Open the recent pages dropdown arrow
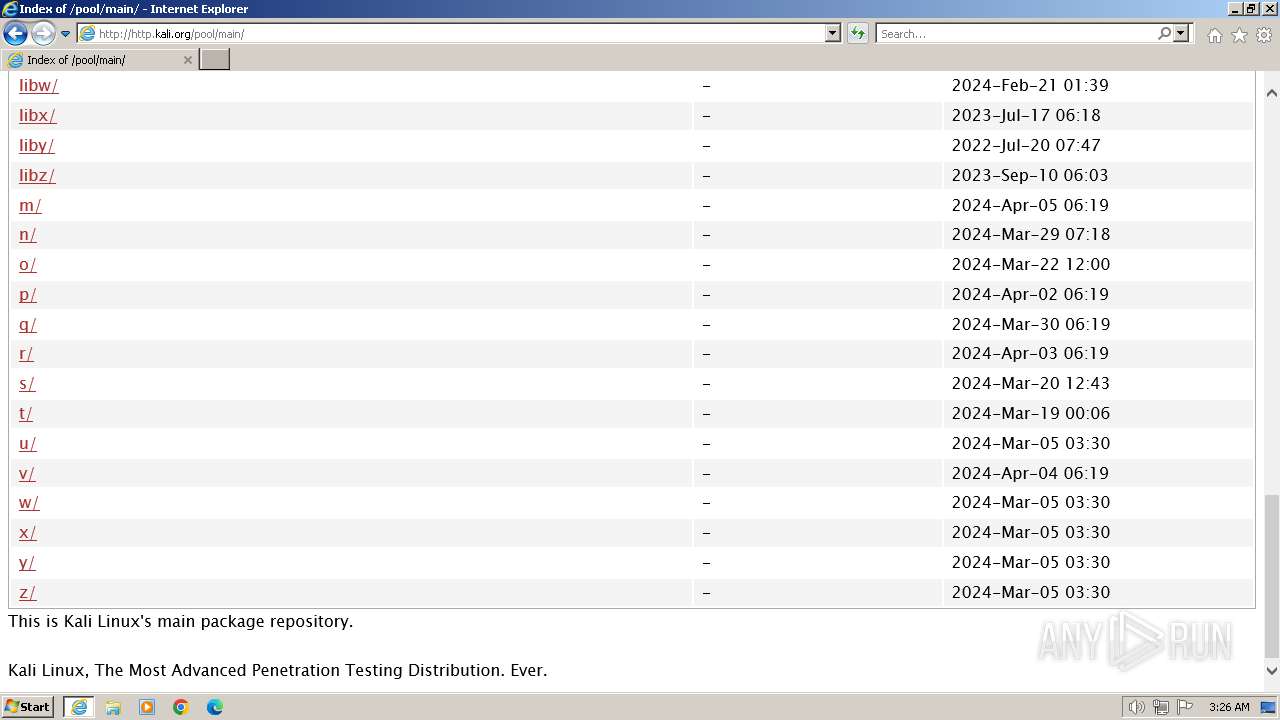The image size is (1280, 720). (66, 34)
